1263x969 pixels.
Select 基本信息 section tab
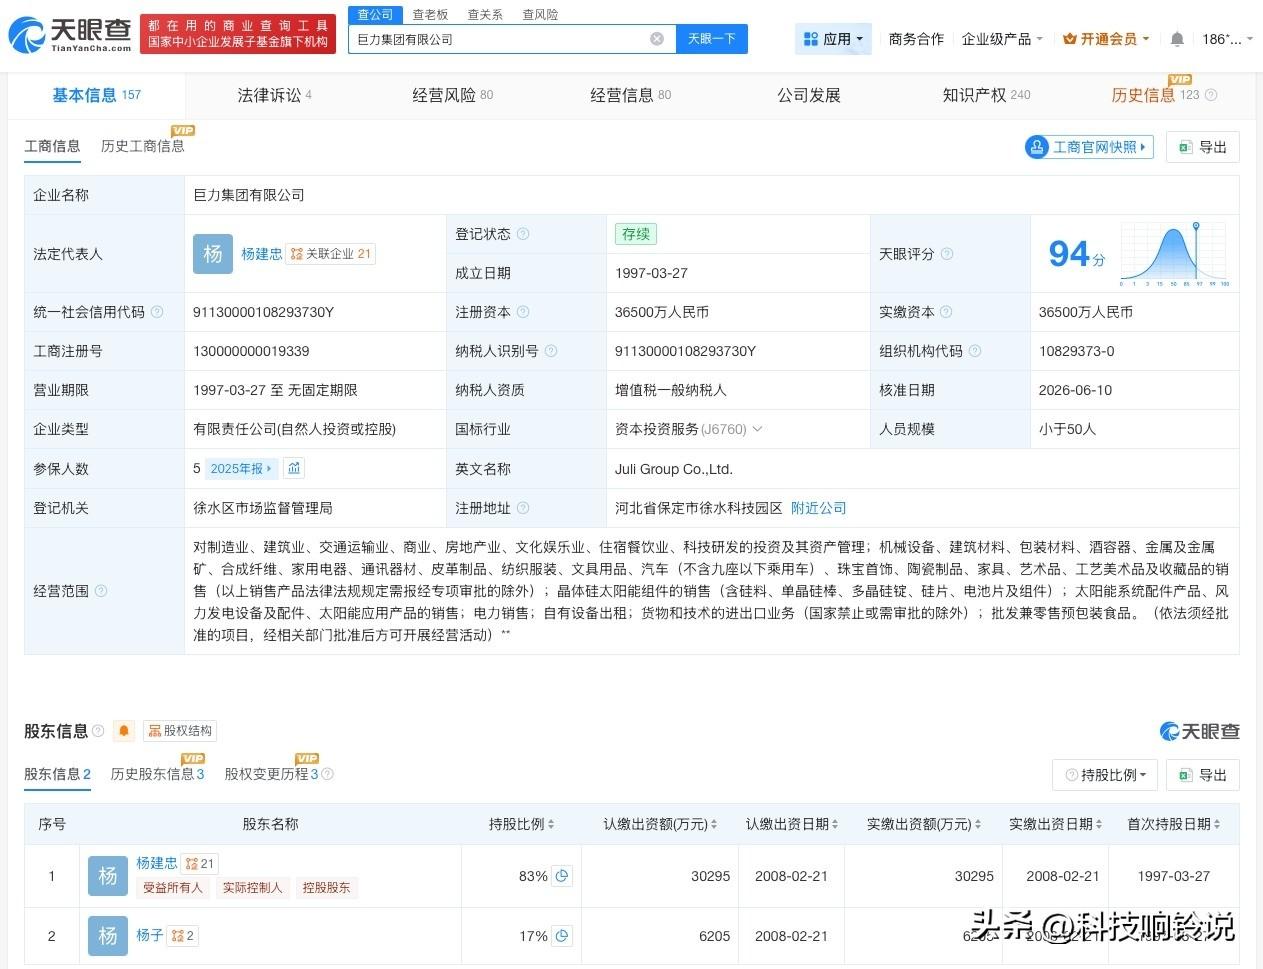pyautogui.click(x=97, y=95)
